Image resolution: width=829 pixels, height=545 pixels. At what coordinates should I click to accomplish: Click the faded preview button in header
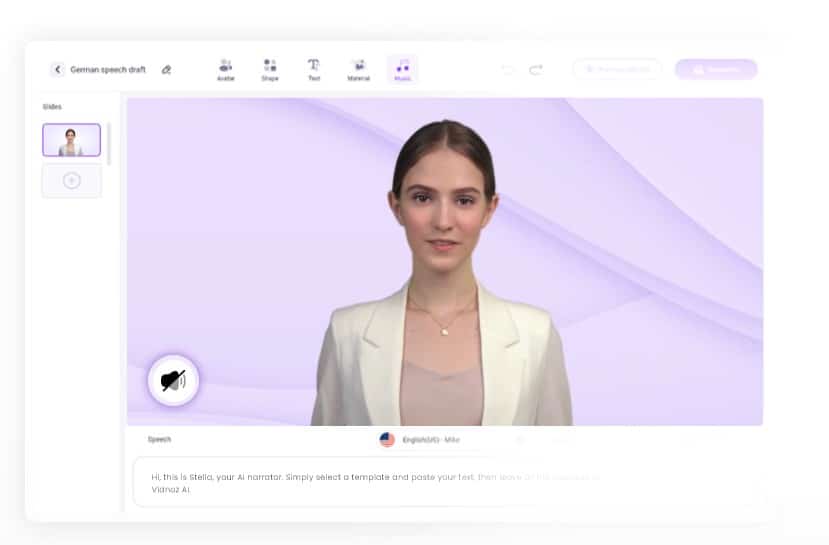click(x=617, y=69)
